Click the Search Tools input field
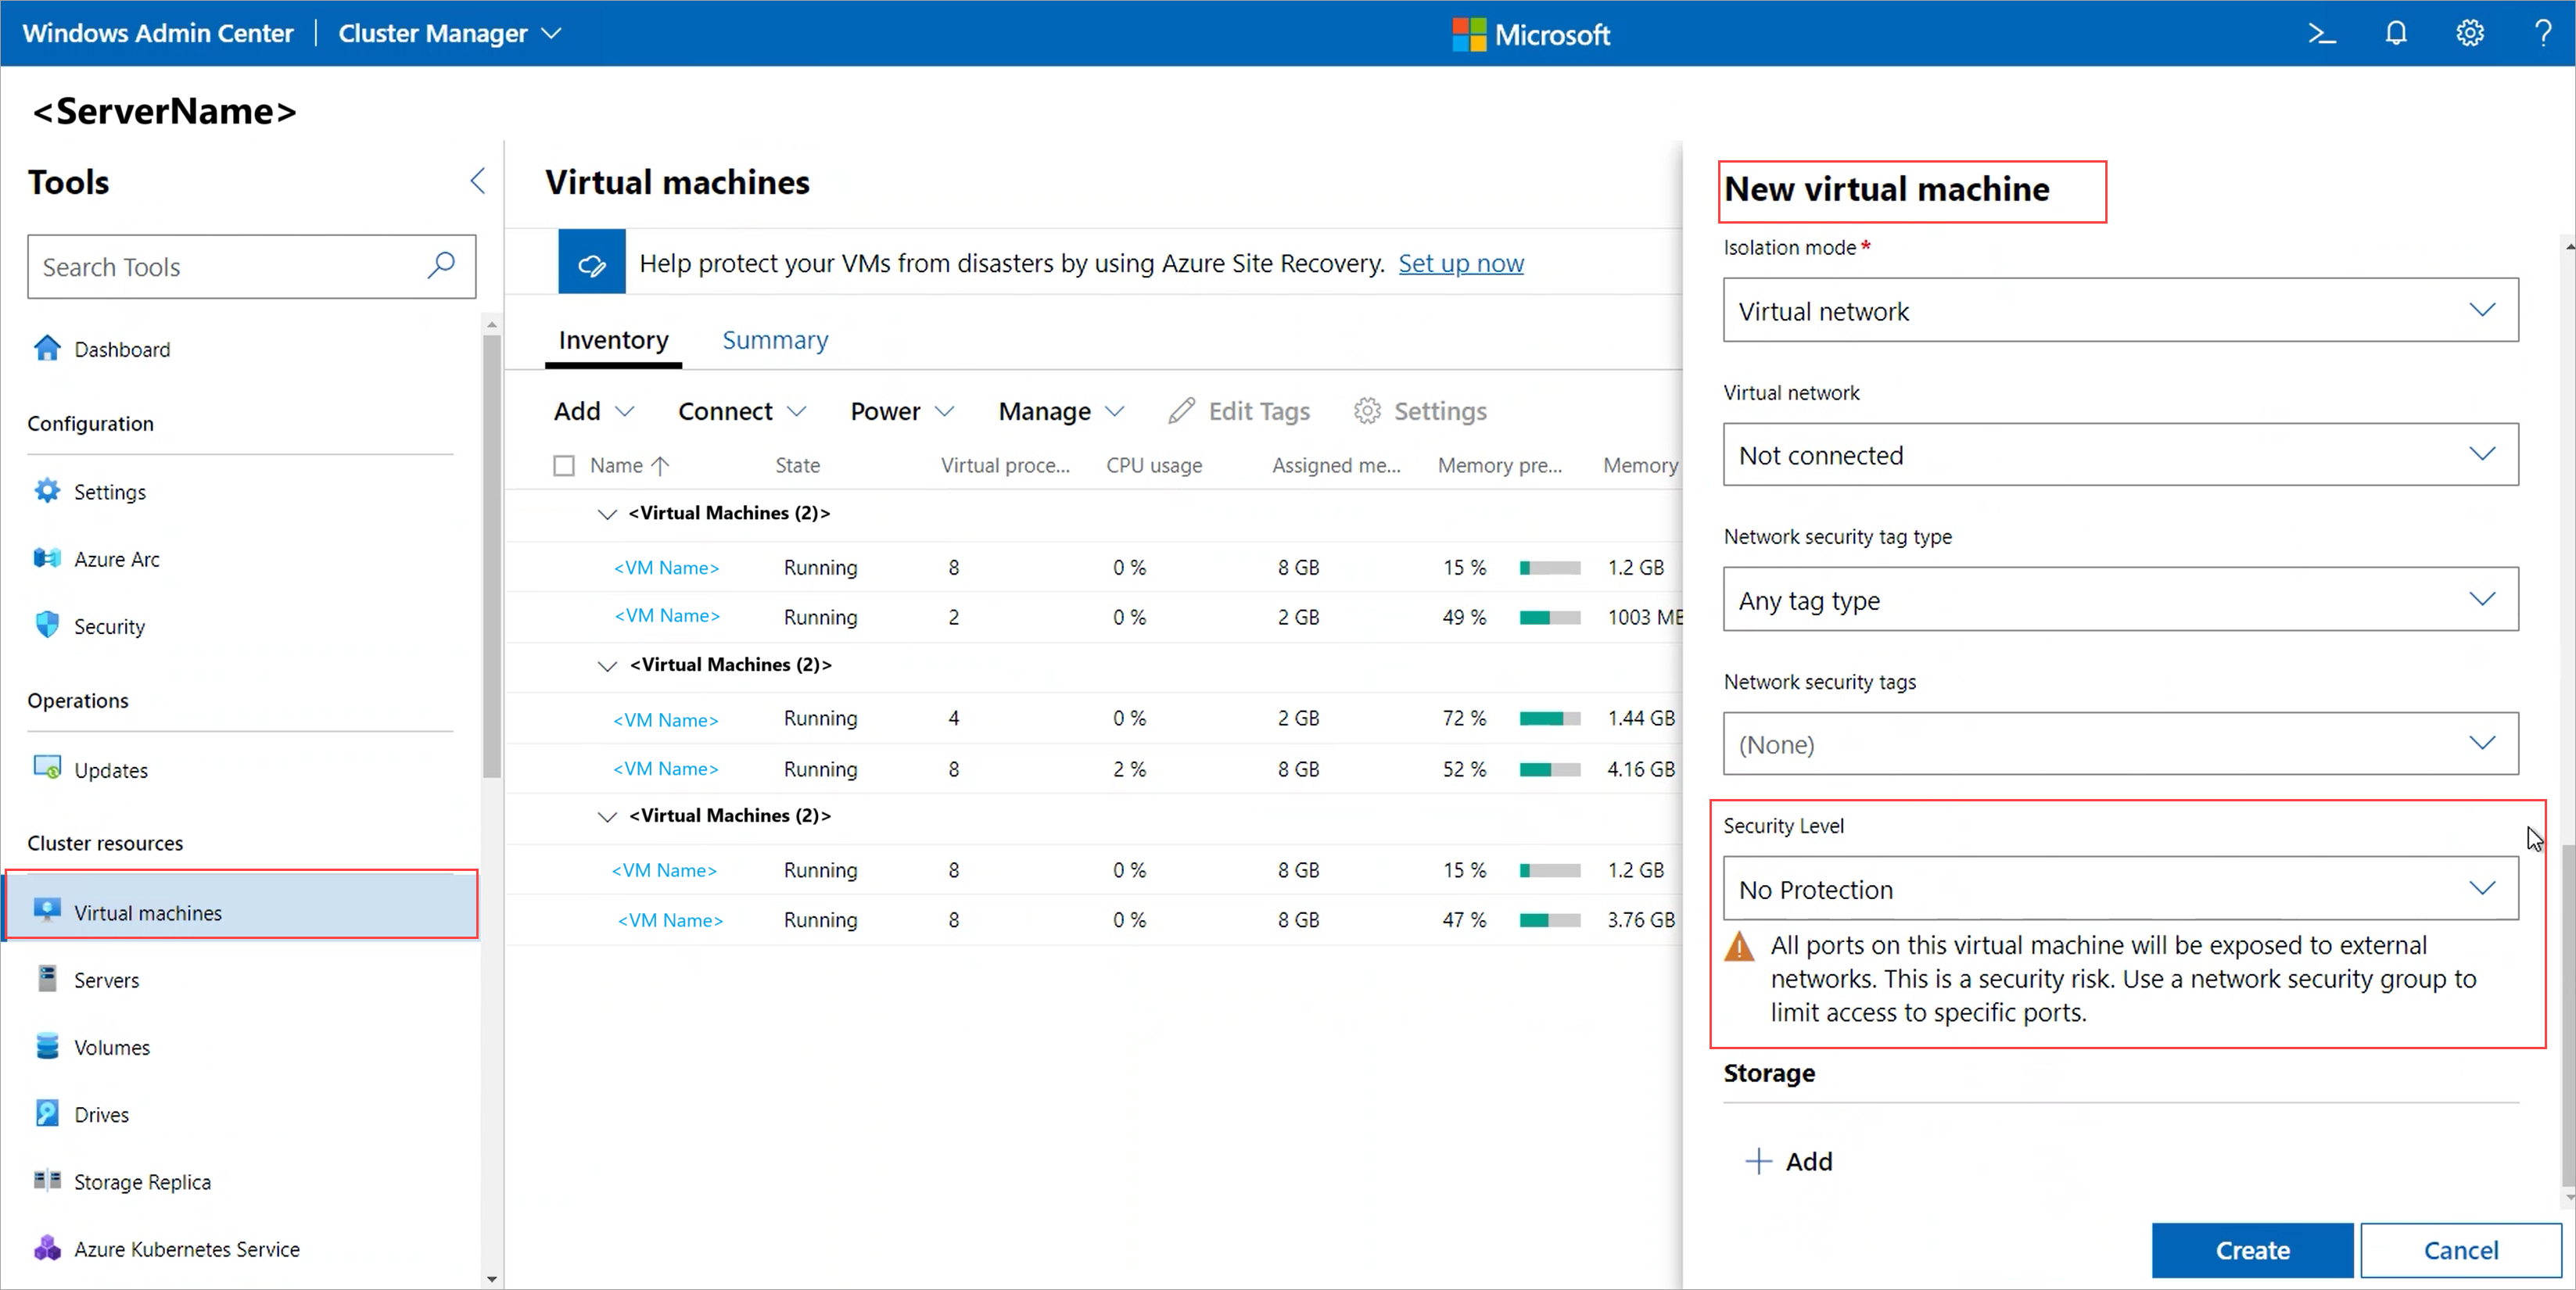The height and width of the screenshot is (1290, 2576). pyautogui.click(x=220, y=266)
